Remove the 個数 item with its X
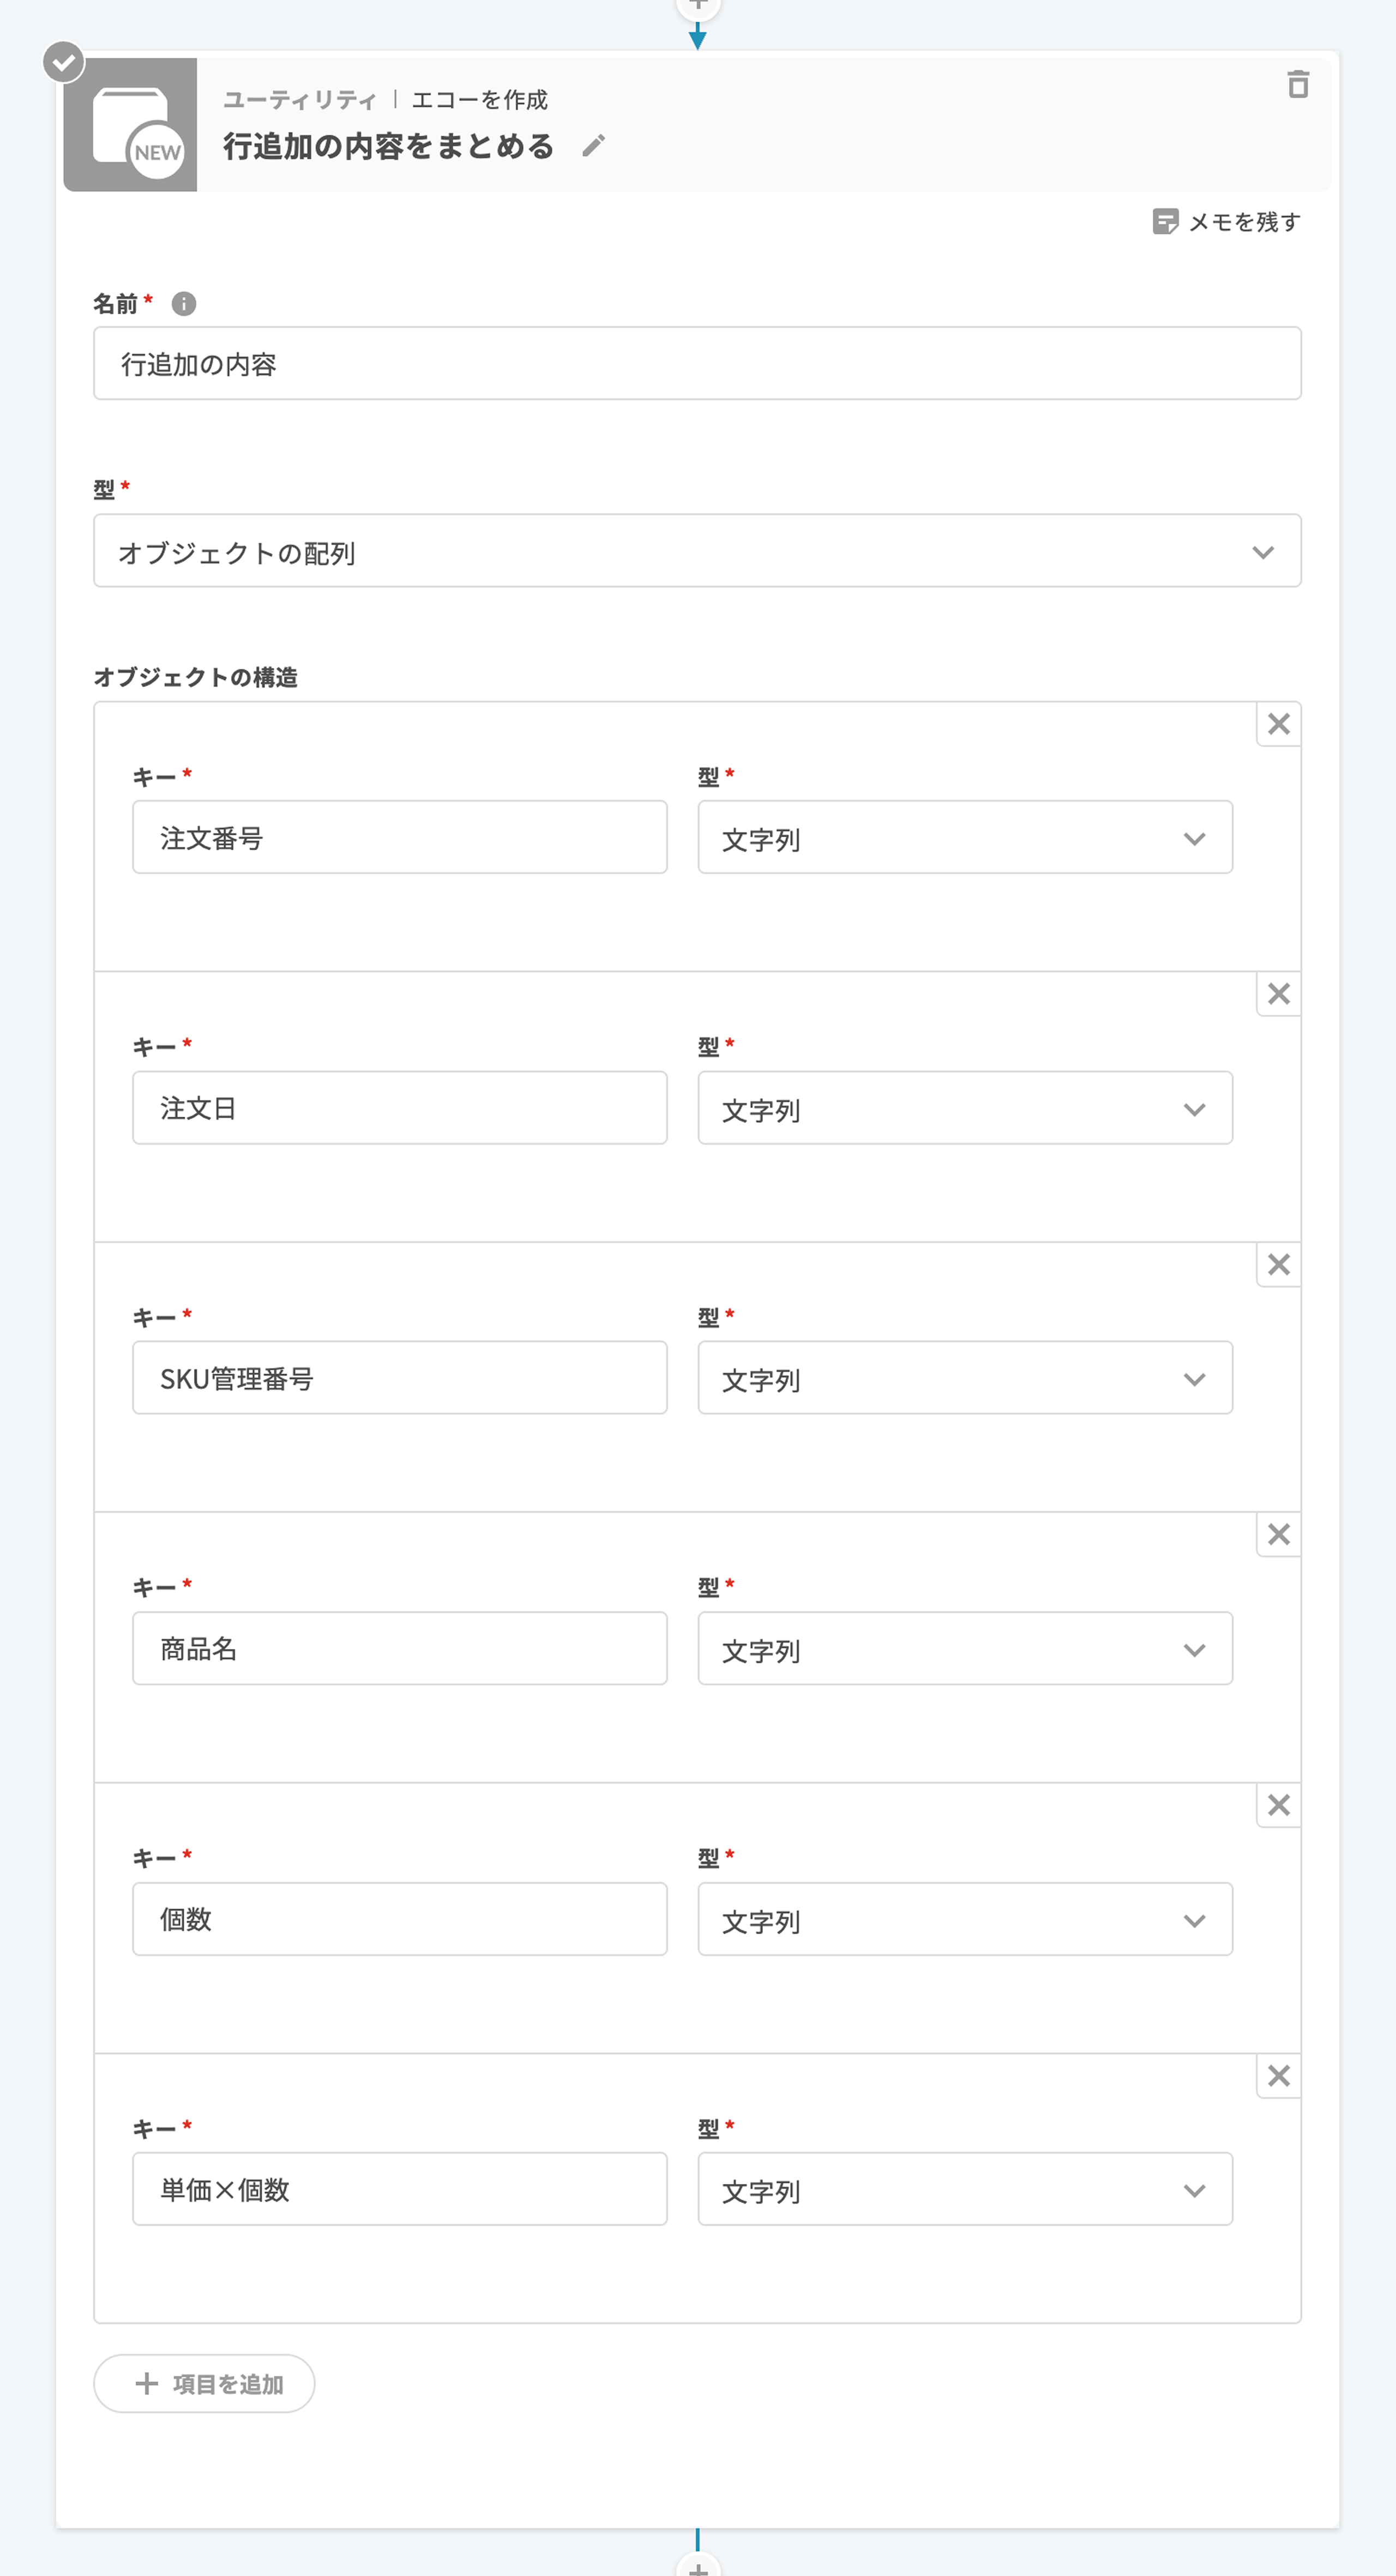 click(x=1278, y=1805)
